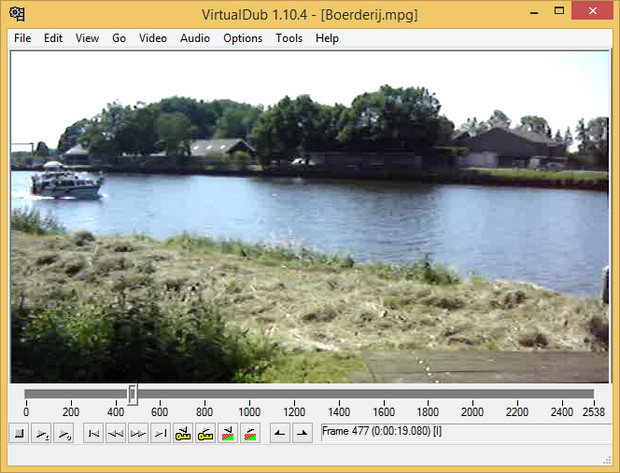Viewport: 620px width, 473px height.
Task: Open the File menu
Action: click(23, 38)
